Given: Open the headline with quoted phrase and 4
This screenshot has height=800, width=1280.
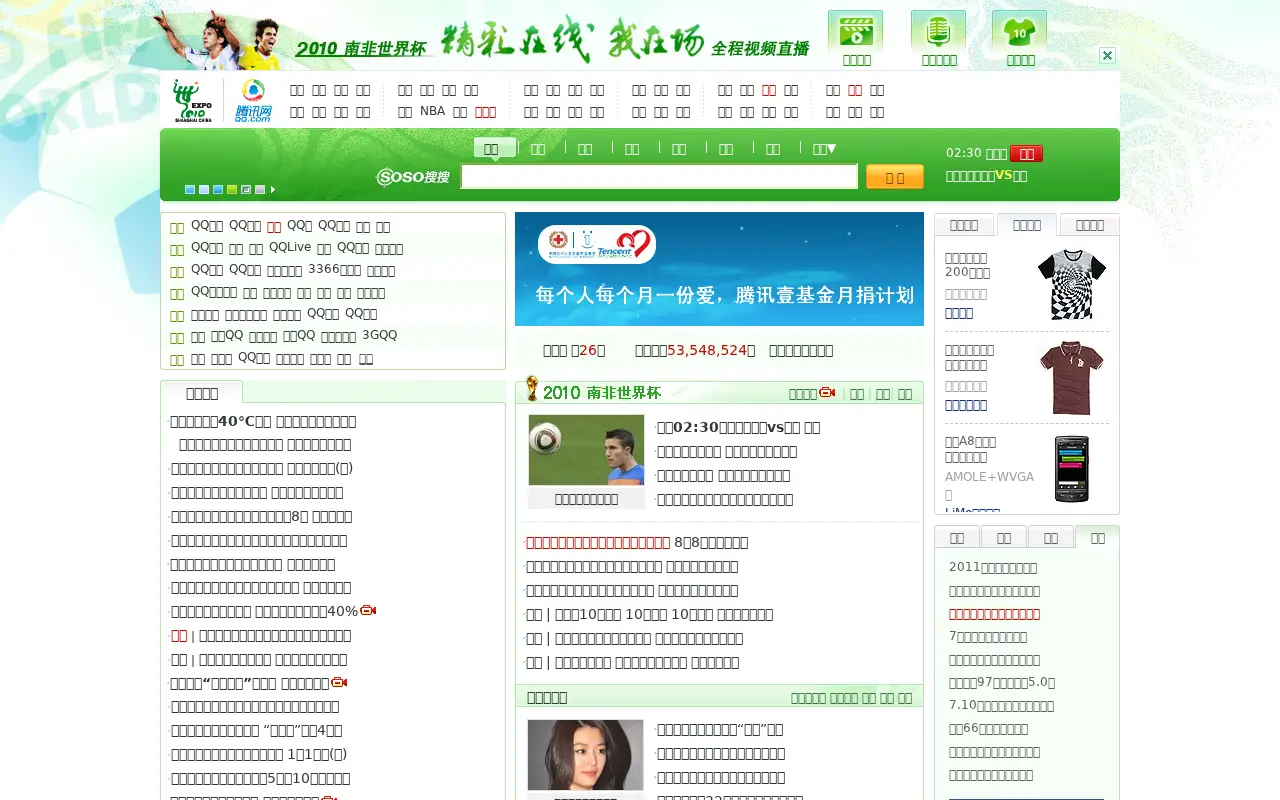Looking at the screenshot, I should pyautogui.click(x=257, y=730).
